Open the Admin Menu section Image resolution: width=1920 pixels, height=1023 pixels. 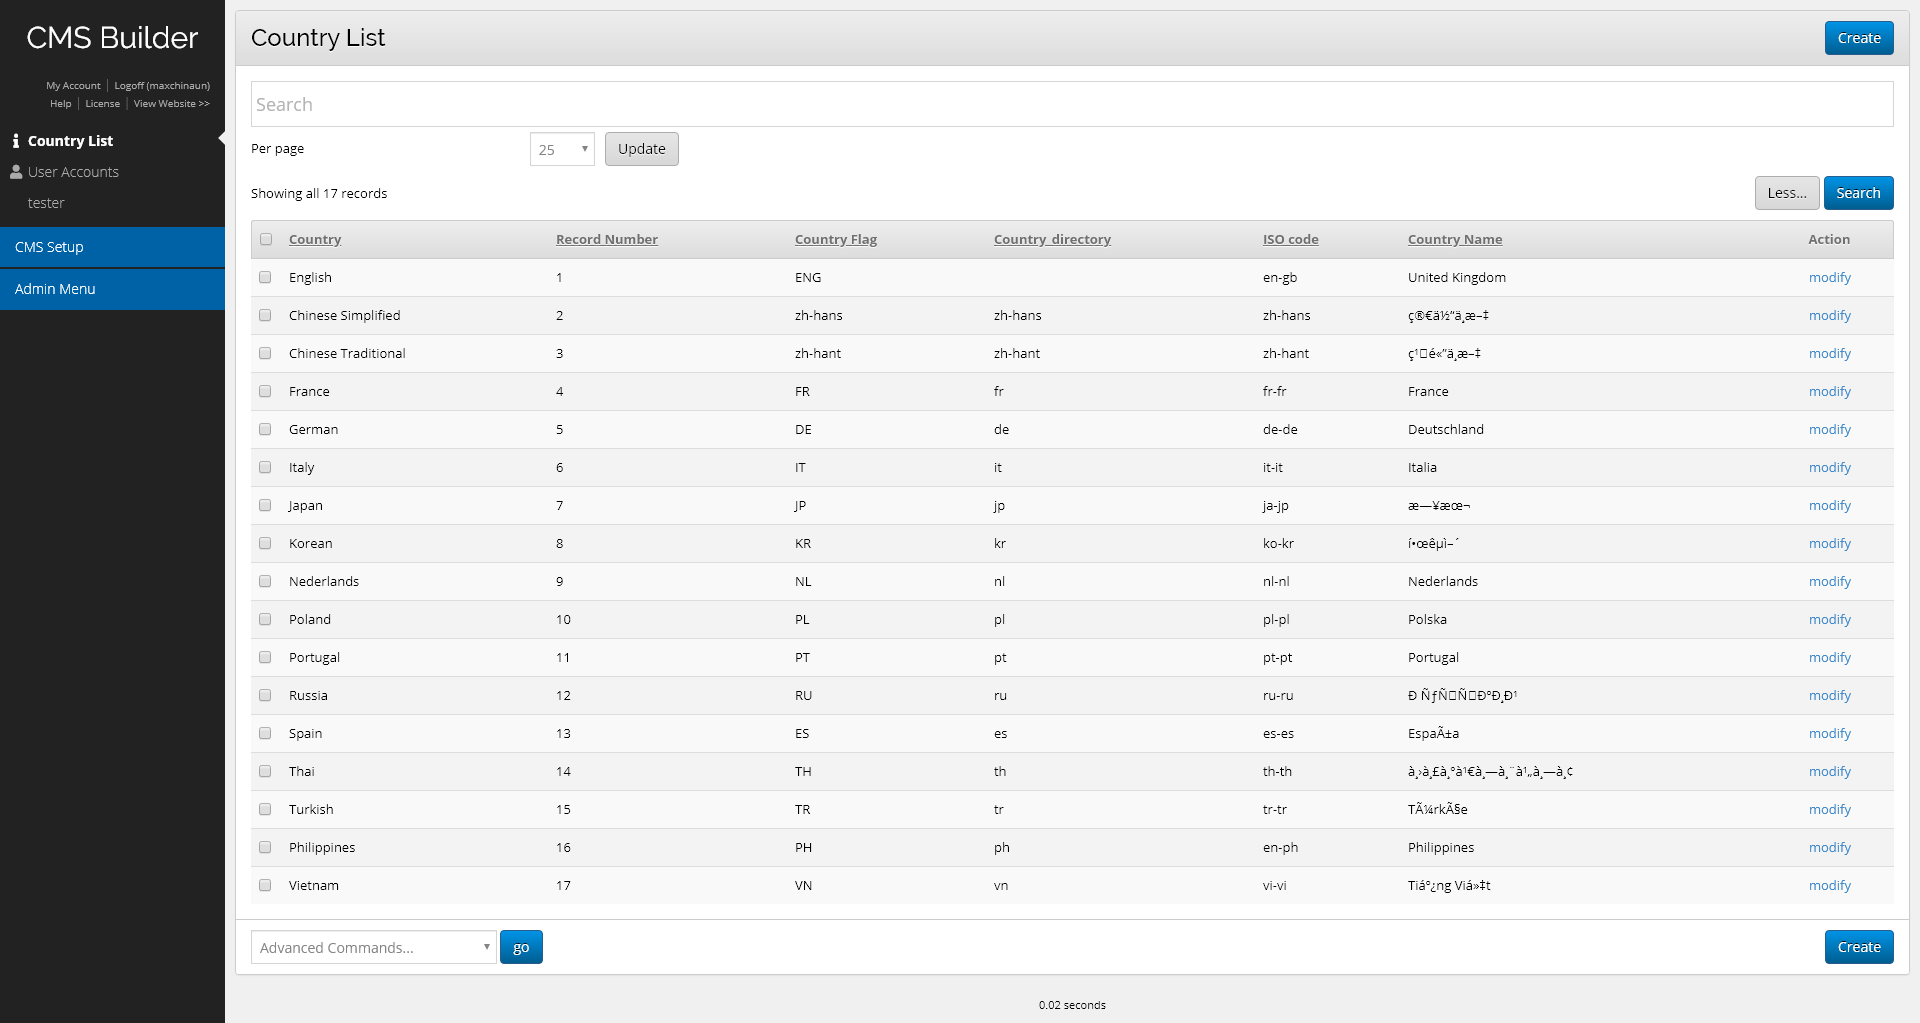[112, 289]
